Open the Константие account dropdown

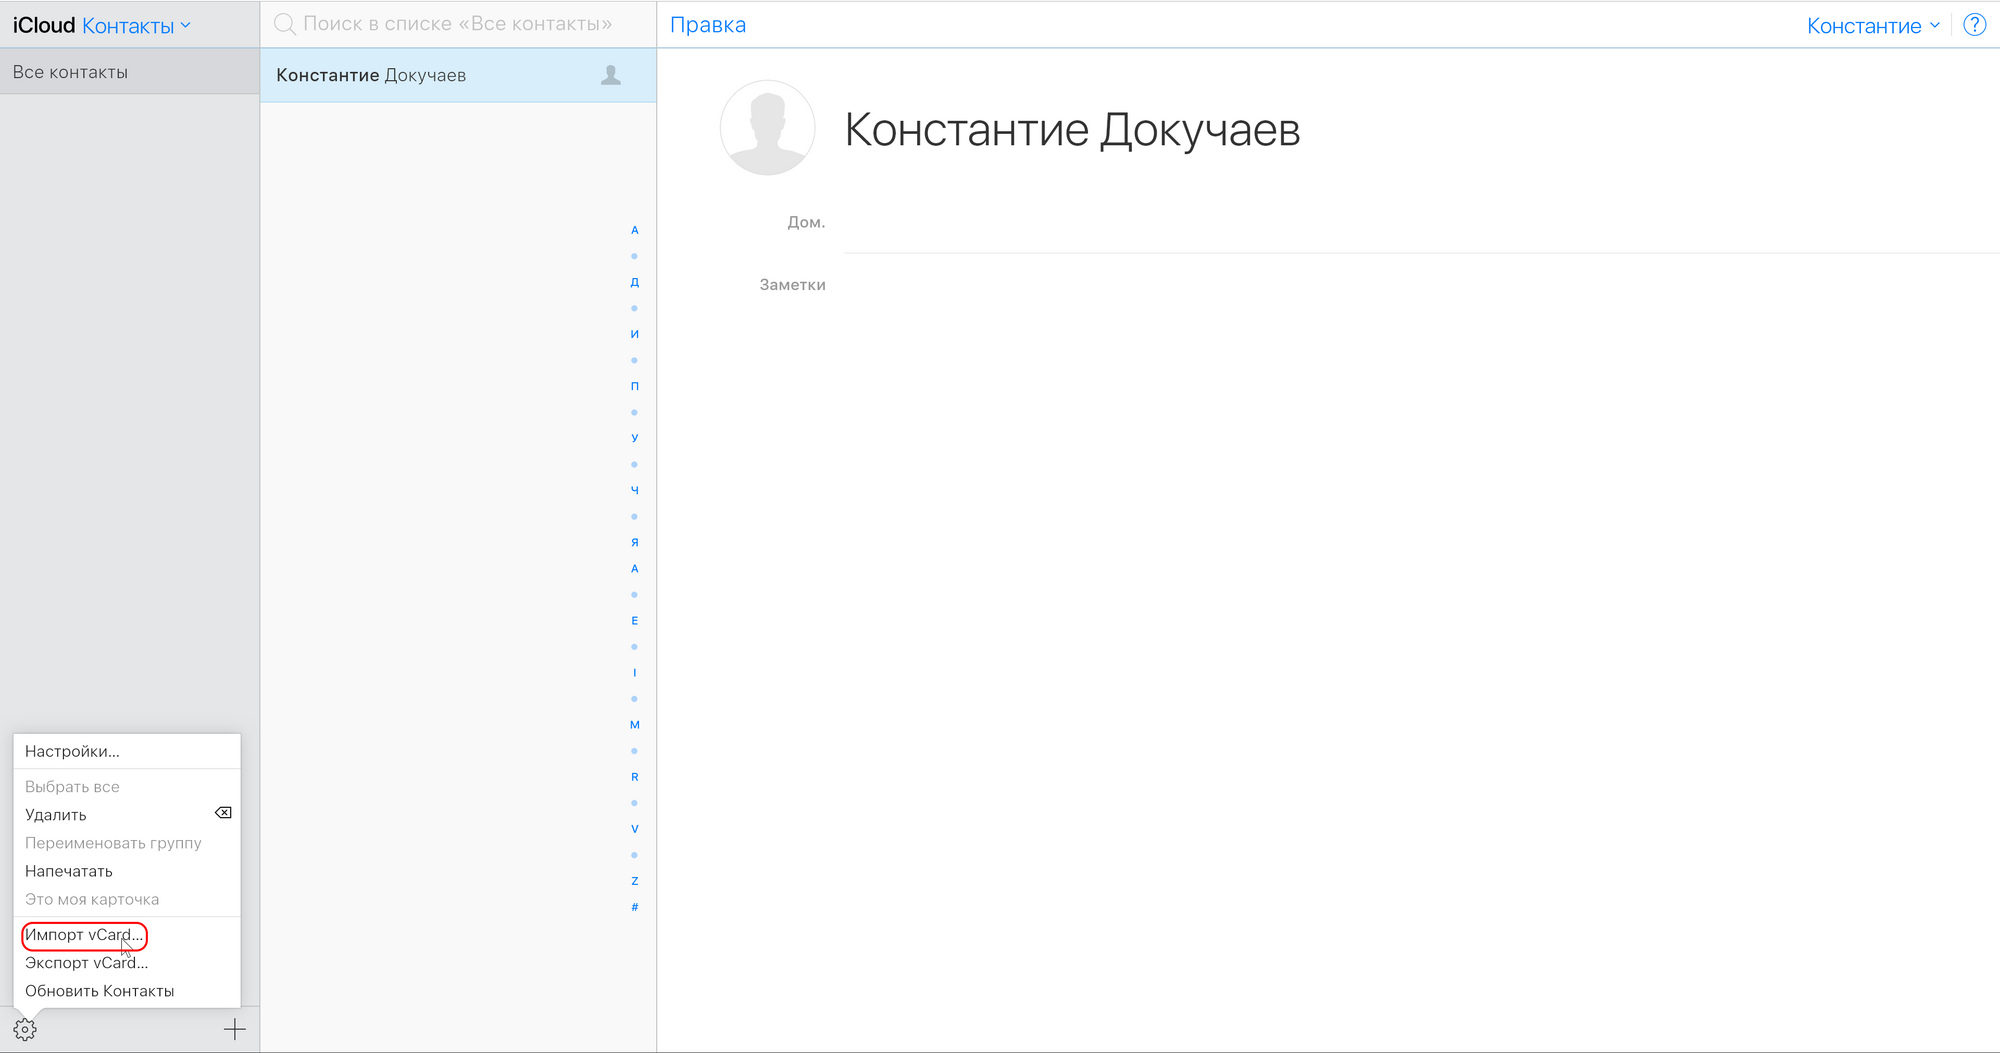[x=1873, y=26]
